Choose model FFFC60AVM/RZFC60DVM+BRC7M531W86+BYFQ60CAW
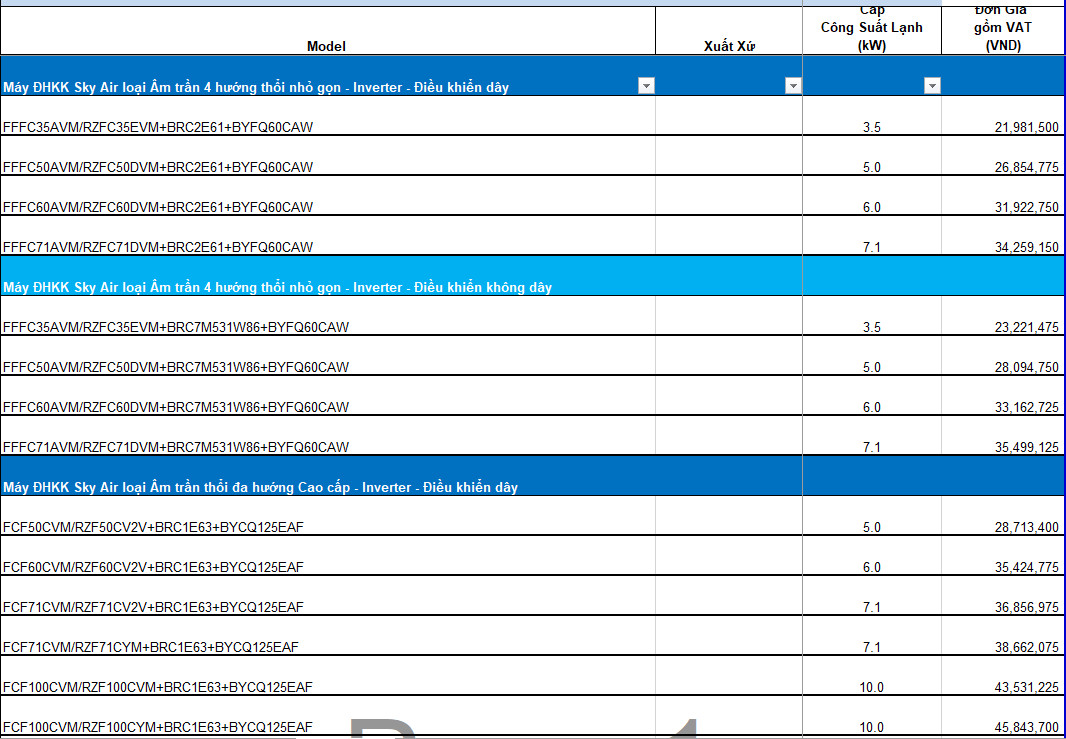This screenshot has width=1066, height=739. 176,408
